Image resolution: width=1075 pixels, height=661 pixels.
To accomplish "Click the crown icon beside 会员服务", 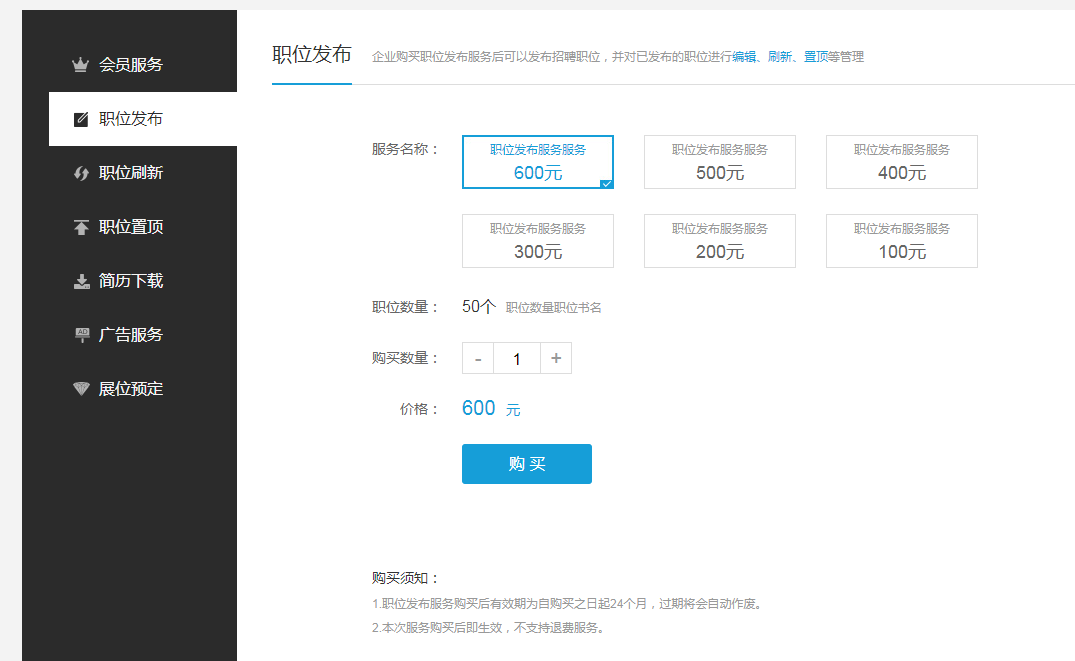I will [81, 65].
